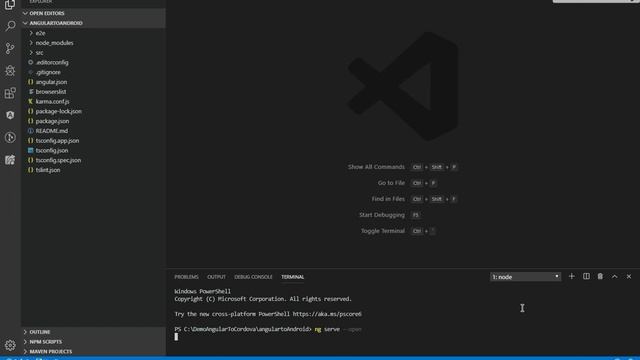Click 'Start Debugging' hint text

[382, 215]
